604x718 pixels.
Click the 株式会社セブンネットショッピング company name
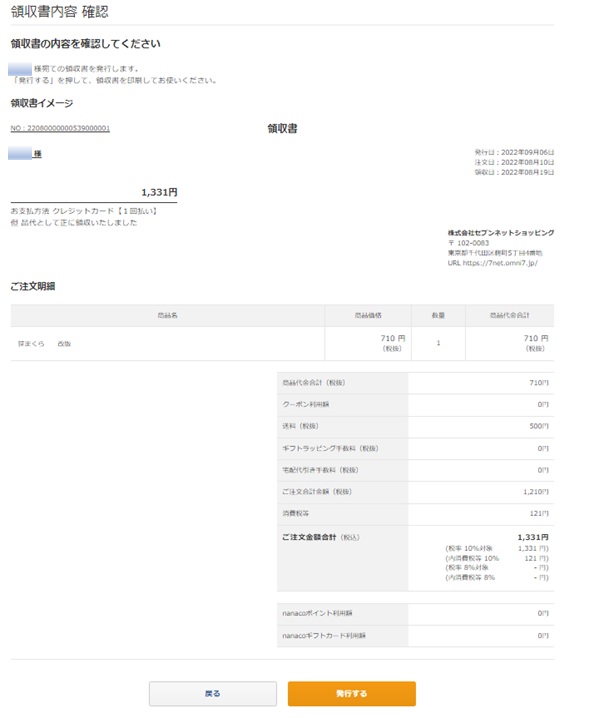coord(501,232)
